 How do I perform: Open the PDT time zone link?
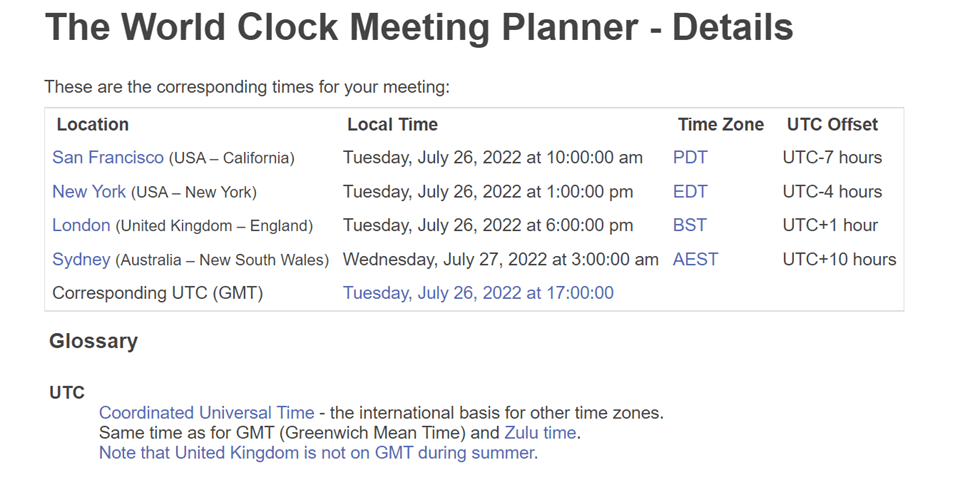(690, 158)
